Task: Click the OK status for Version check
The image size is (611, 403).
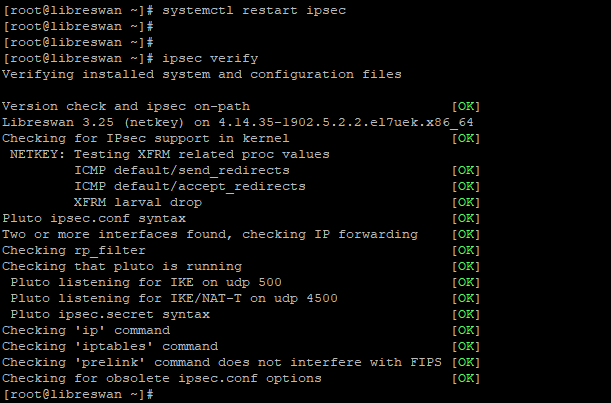Action: [x=465, y=106]
